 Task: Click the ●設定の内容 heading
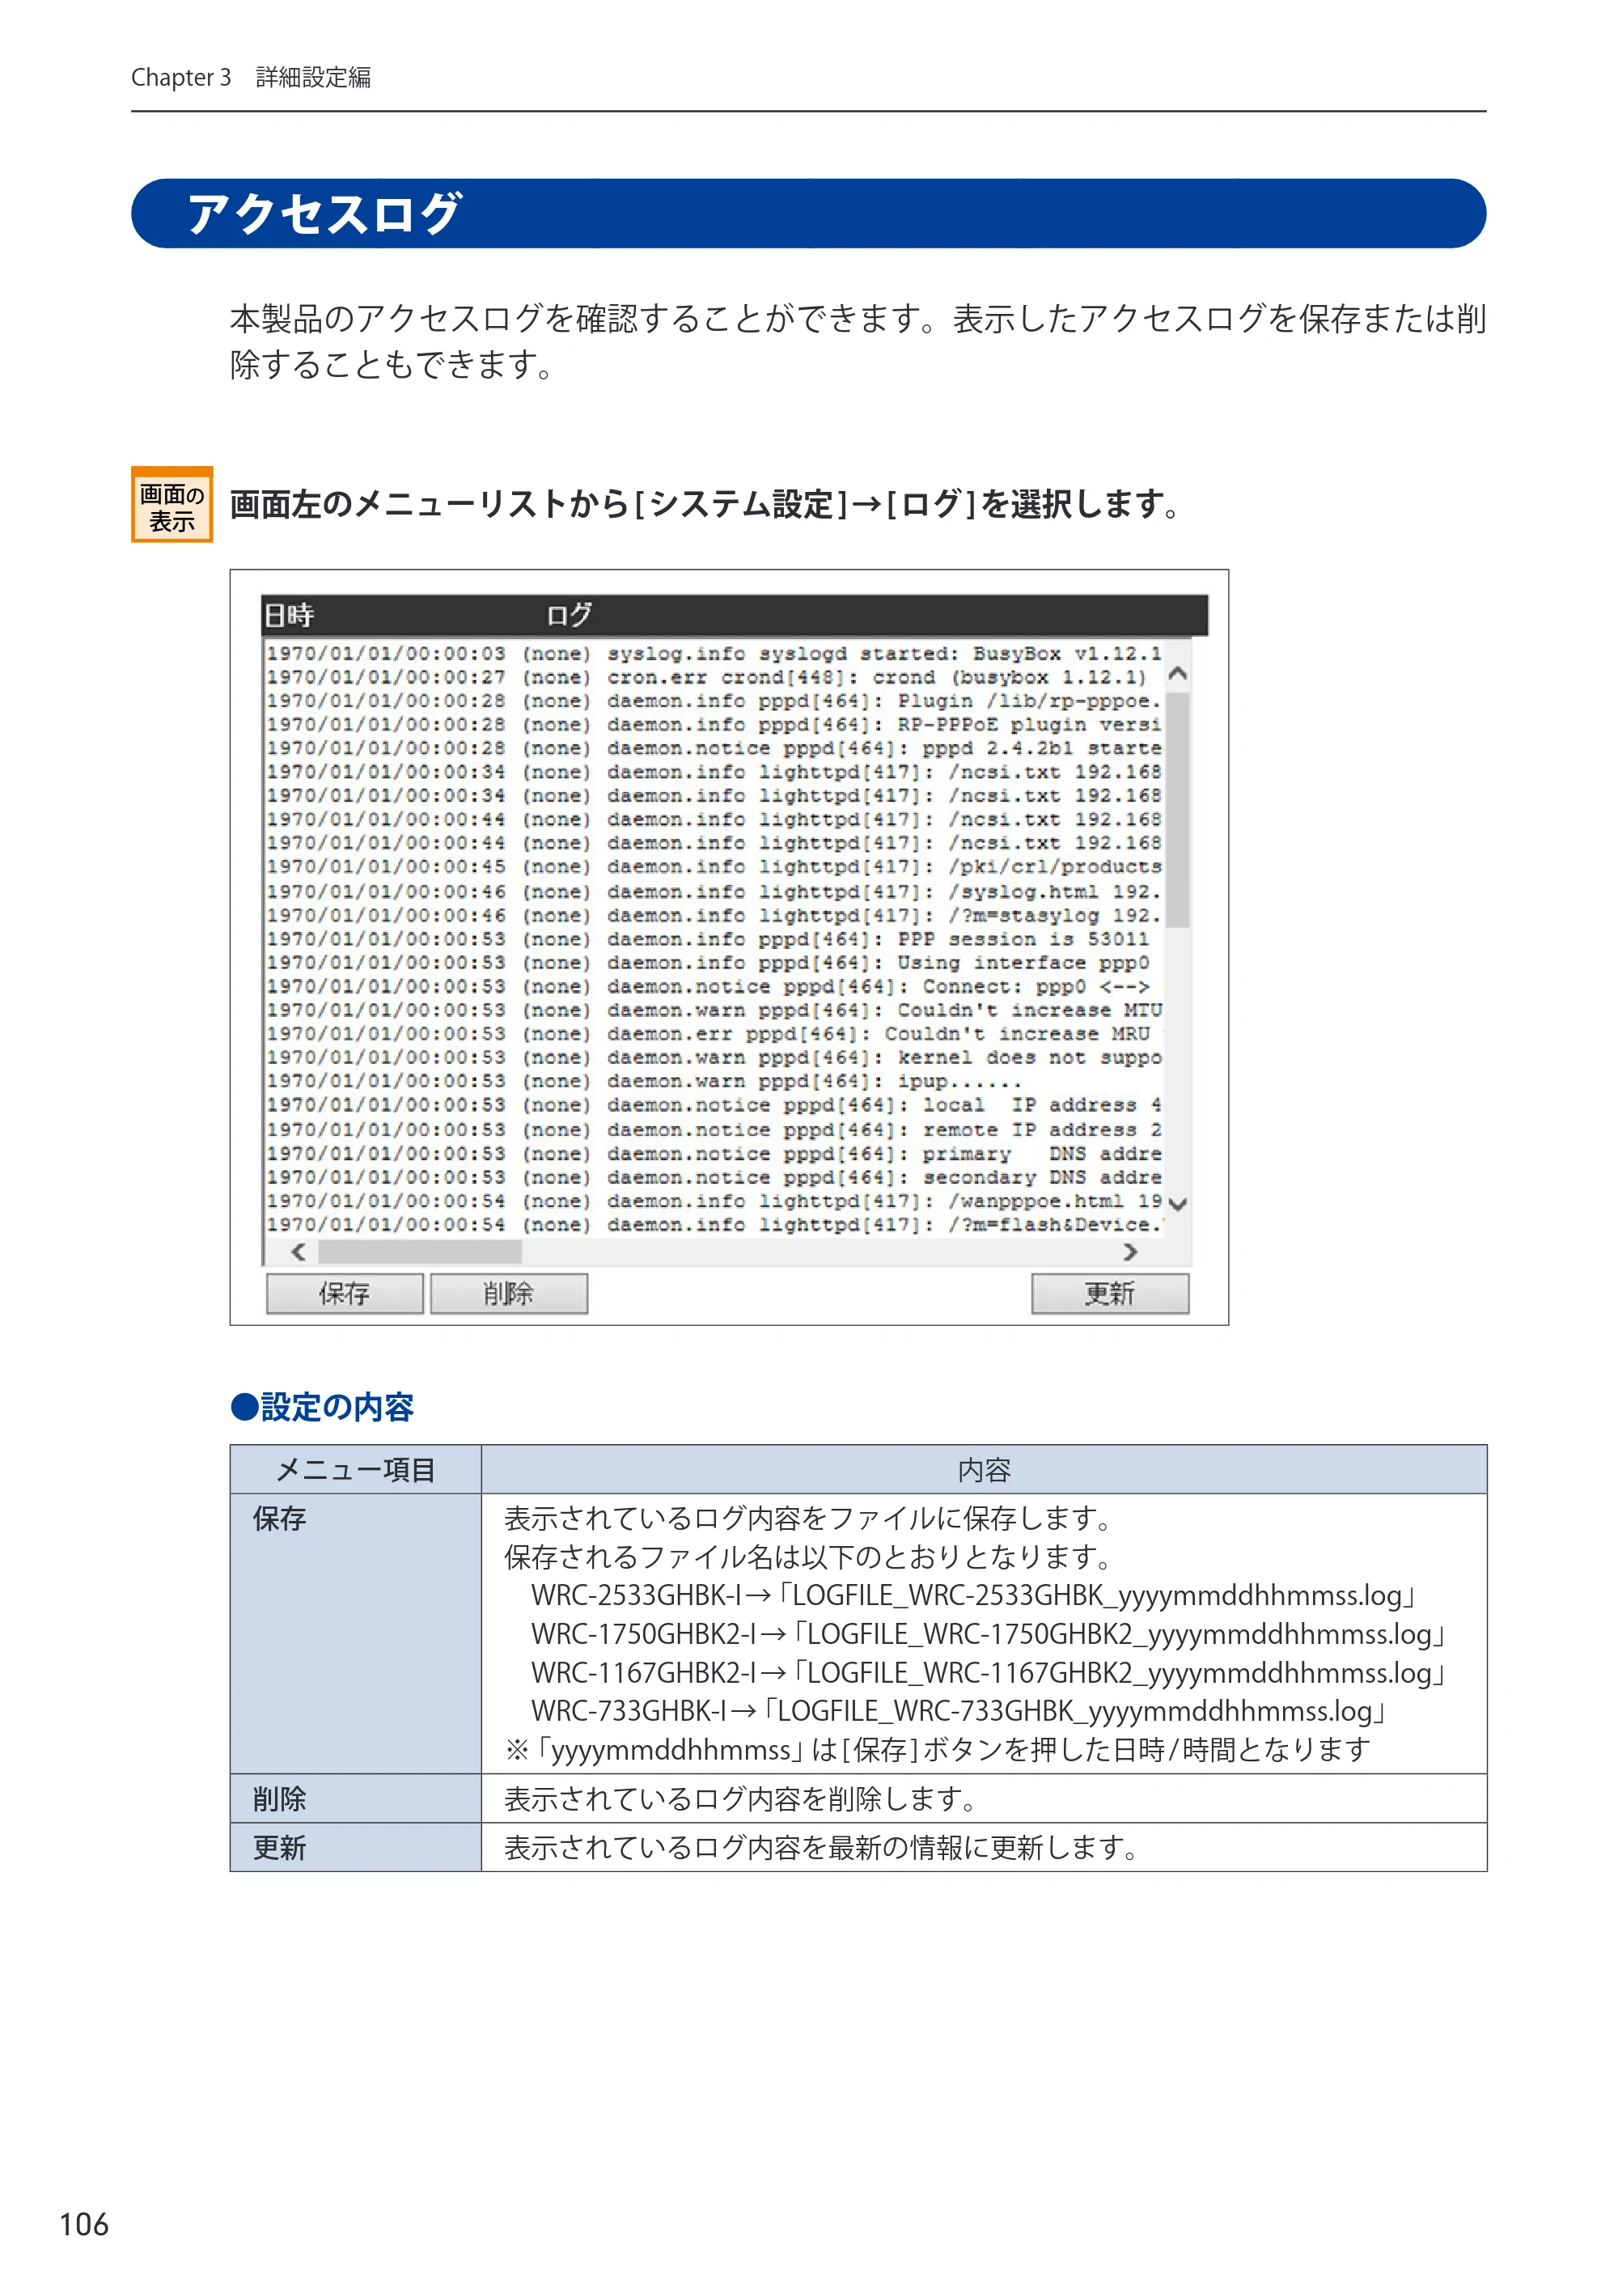322,1407
